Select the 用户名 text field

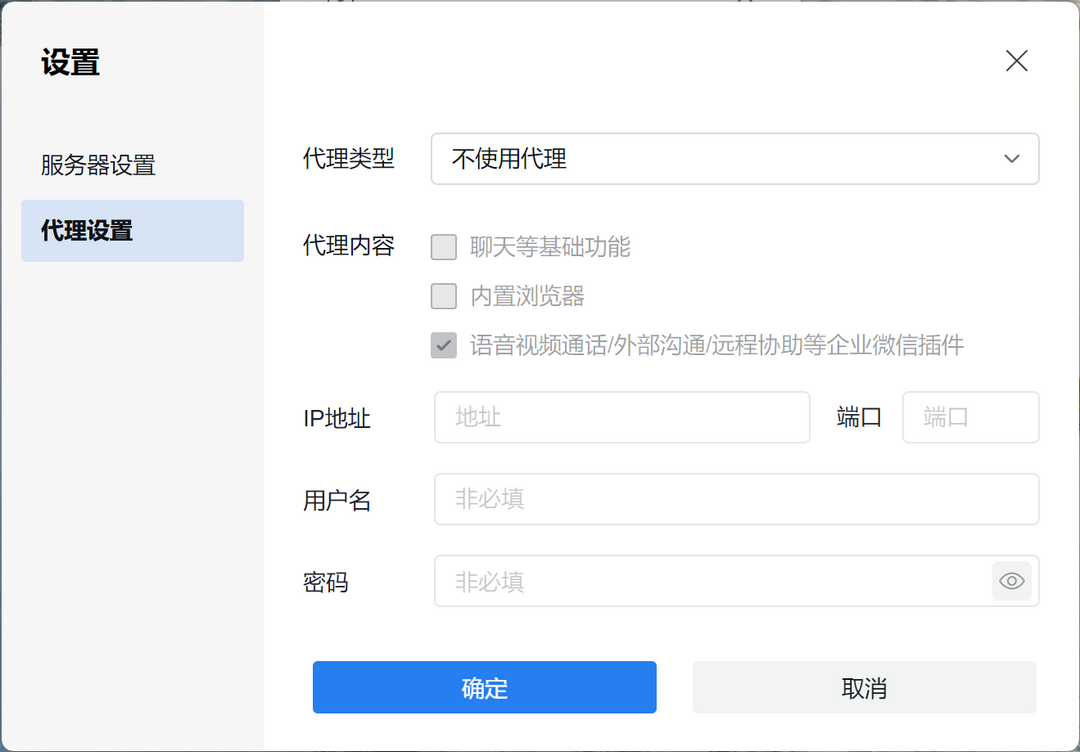coord(736,499)
